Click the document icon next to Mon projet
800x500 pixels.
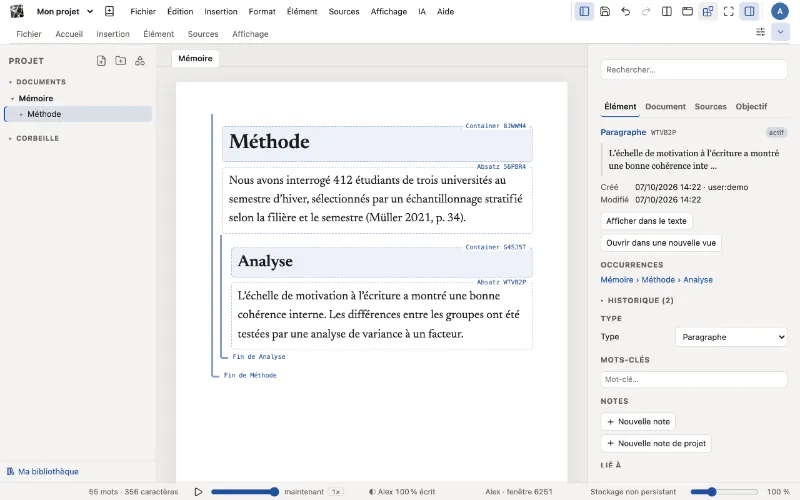[109, 11]
